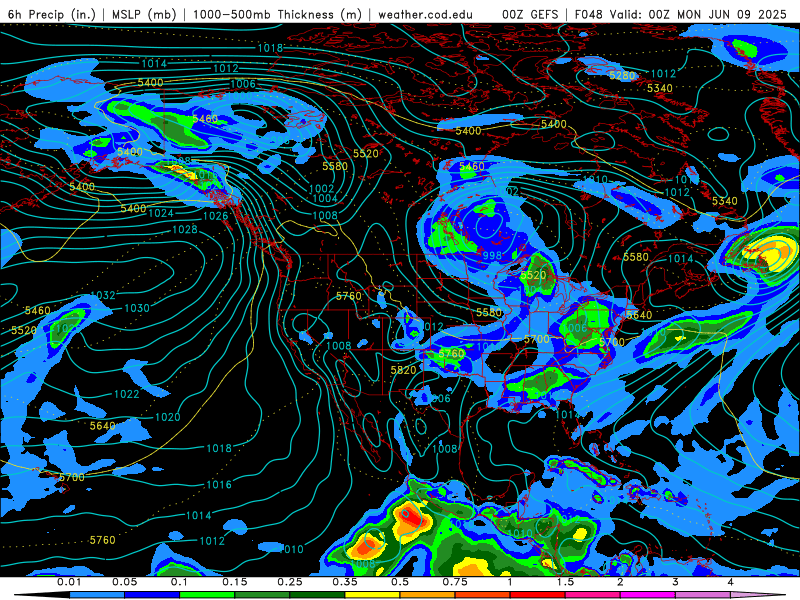Click the '0.25' legend value
This screenshot has height=600, width=800.
[290, 582]
